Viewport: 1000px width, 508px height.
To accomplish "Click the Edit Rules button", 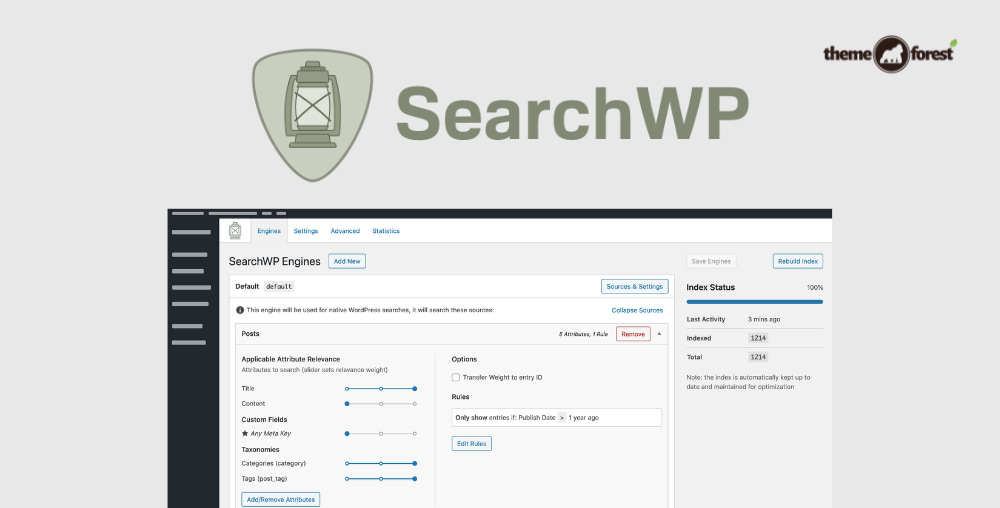I will [x=471, y=443].
